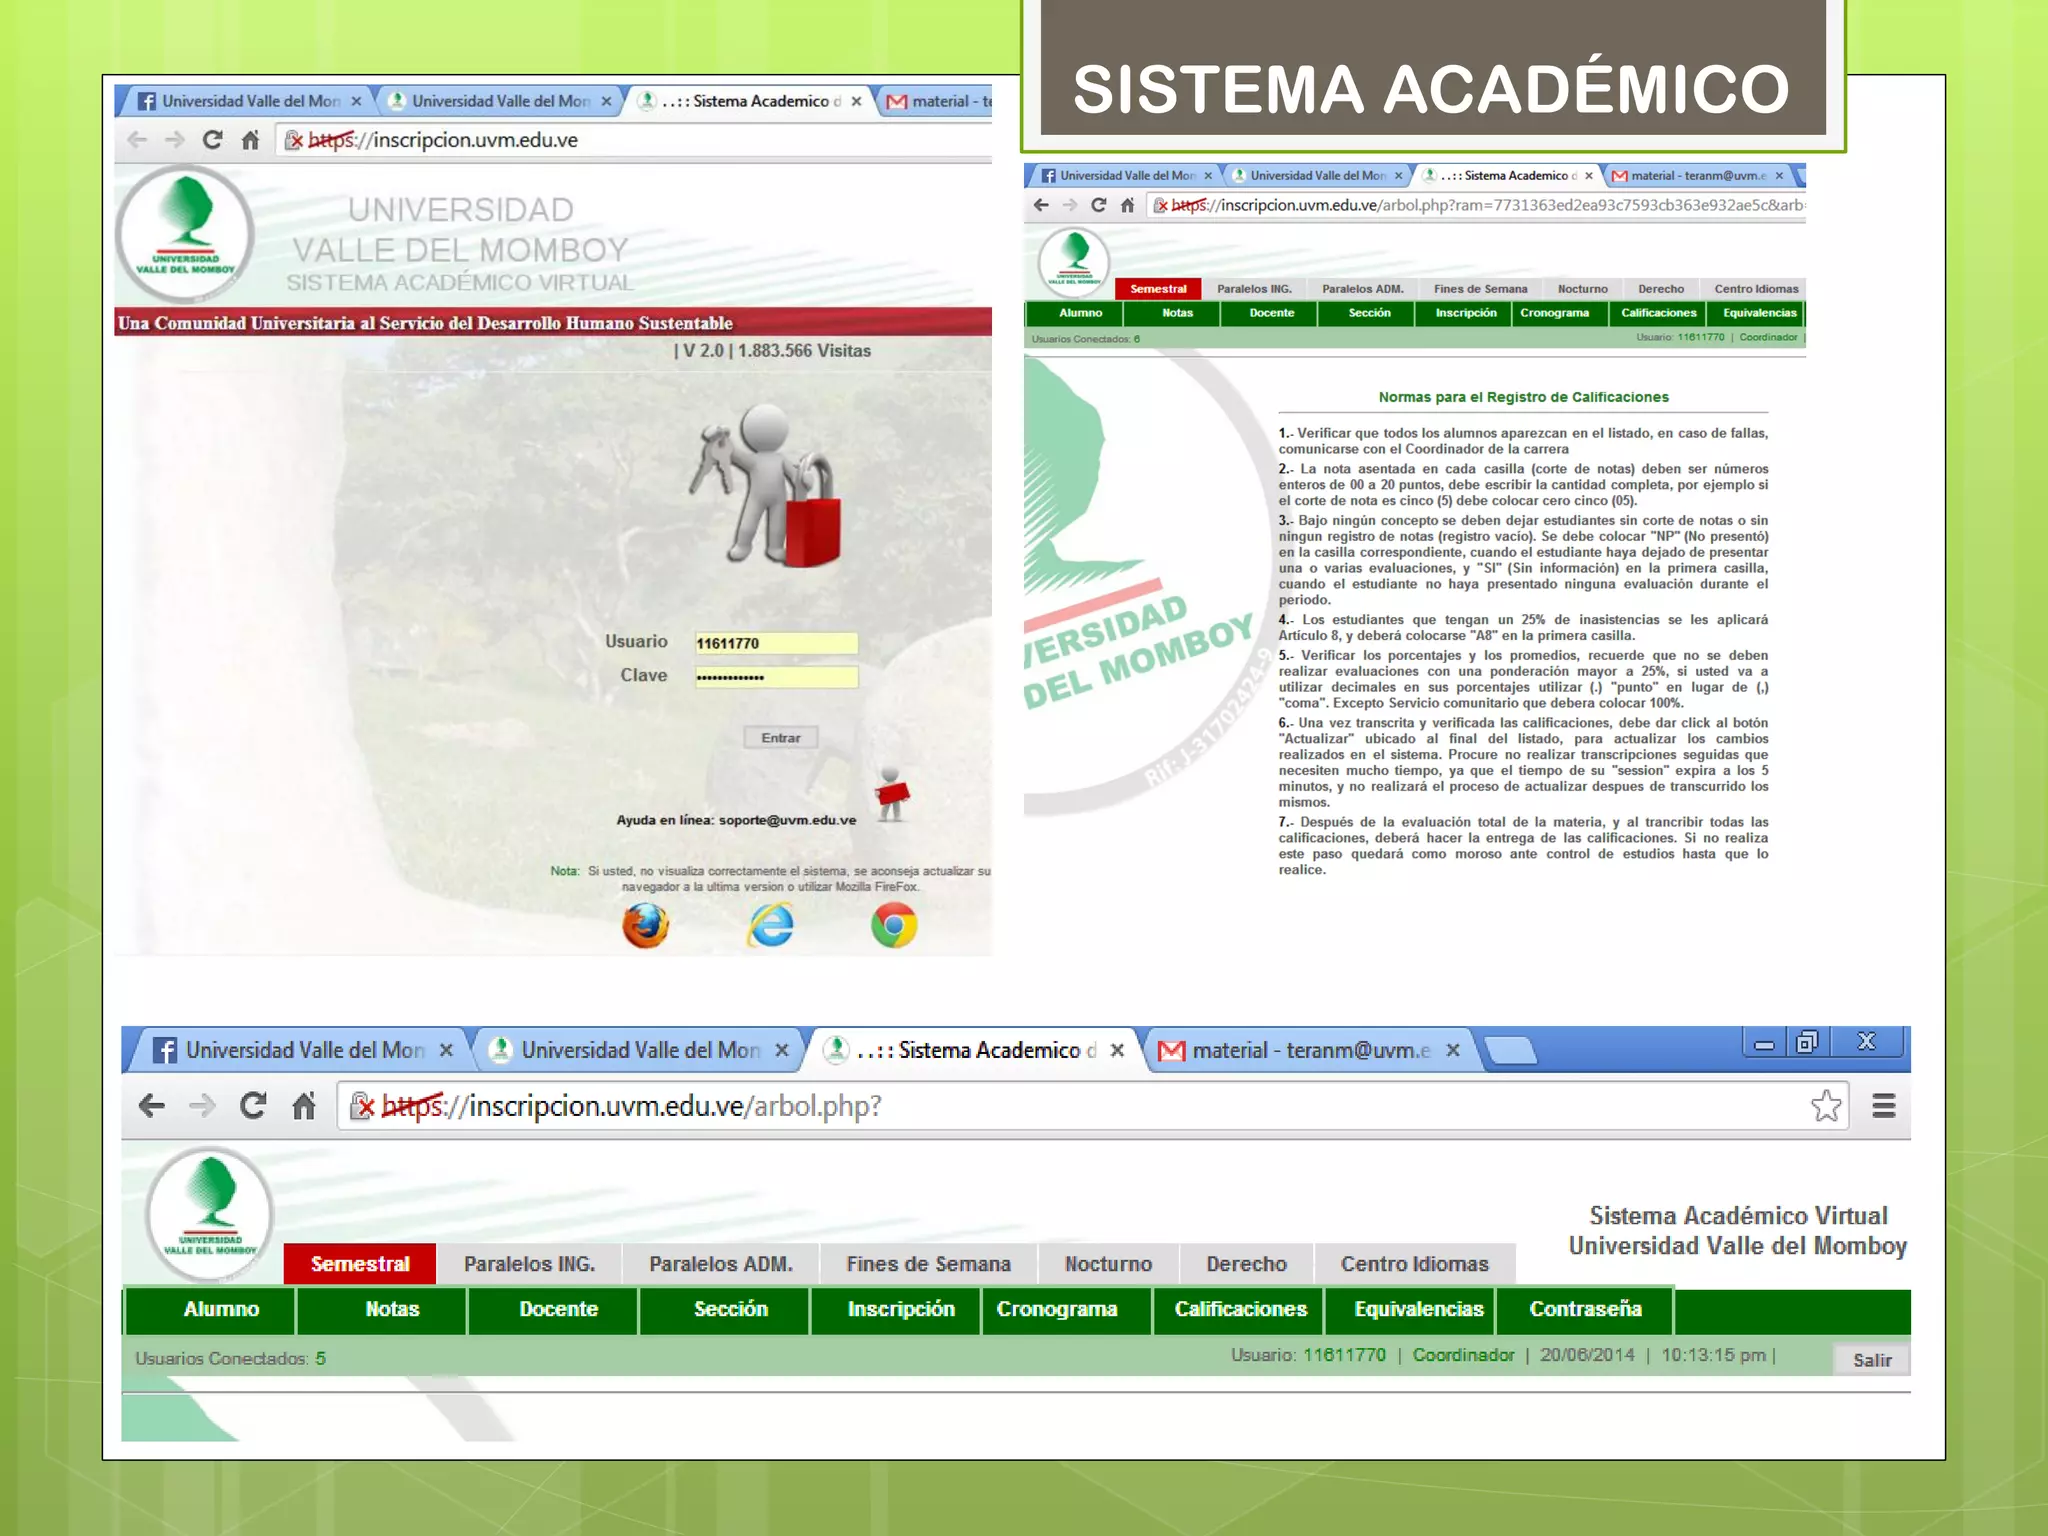Viewport: 2048px width, 1536px height.
Task: Switch to Facebook Universidad tab in bottom browser
Action: pyautogui.click(x=305, y=1050)
